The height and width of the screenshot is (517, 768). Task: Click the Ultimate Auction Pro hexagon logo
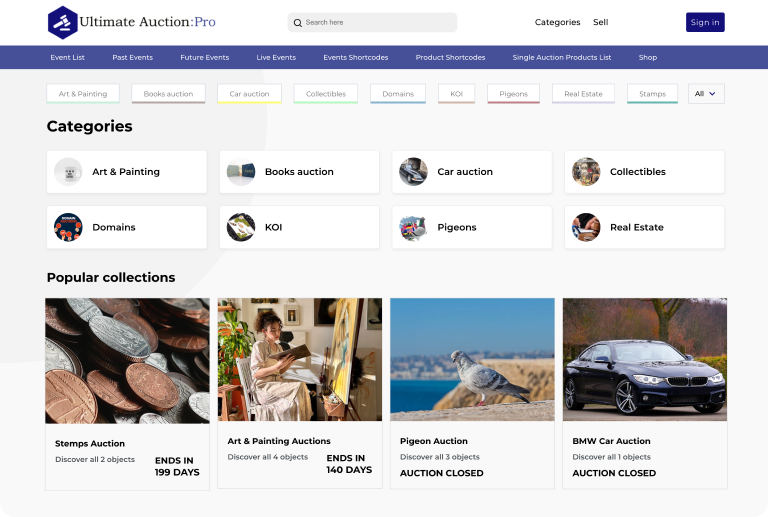coord(62,22)
